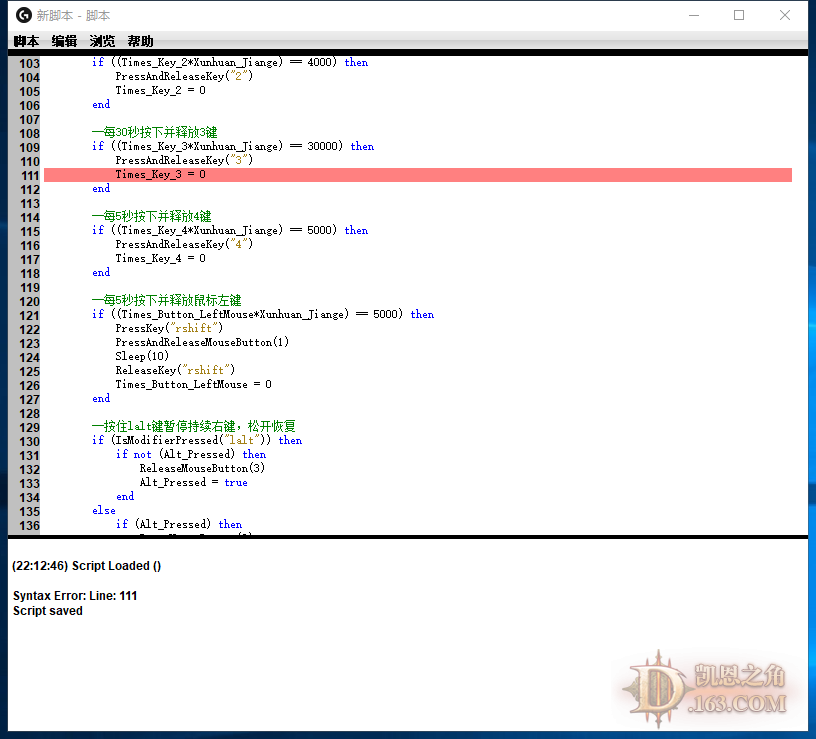Click the 'if not (Alt_Pressed) then' line

190,454
